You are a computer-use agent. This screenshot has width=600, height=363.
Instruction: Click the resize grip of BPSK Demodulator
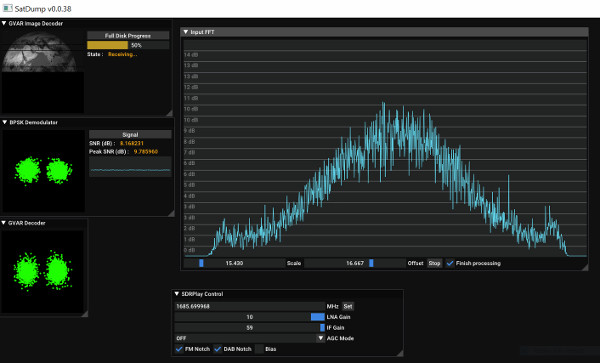(x=171, y=213)
